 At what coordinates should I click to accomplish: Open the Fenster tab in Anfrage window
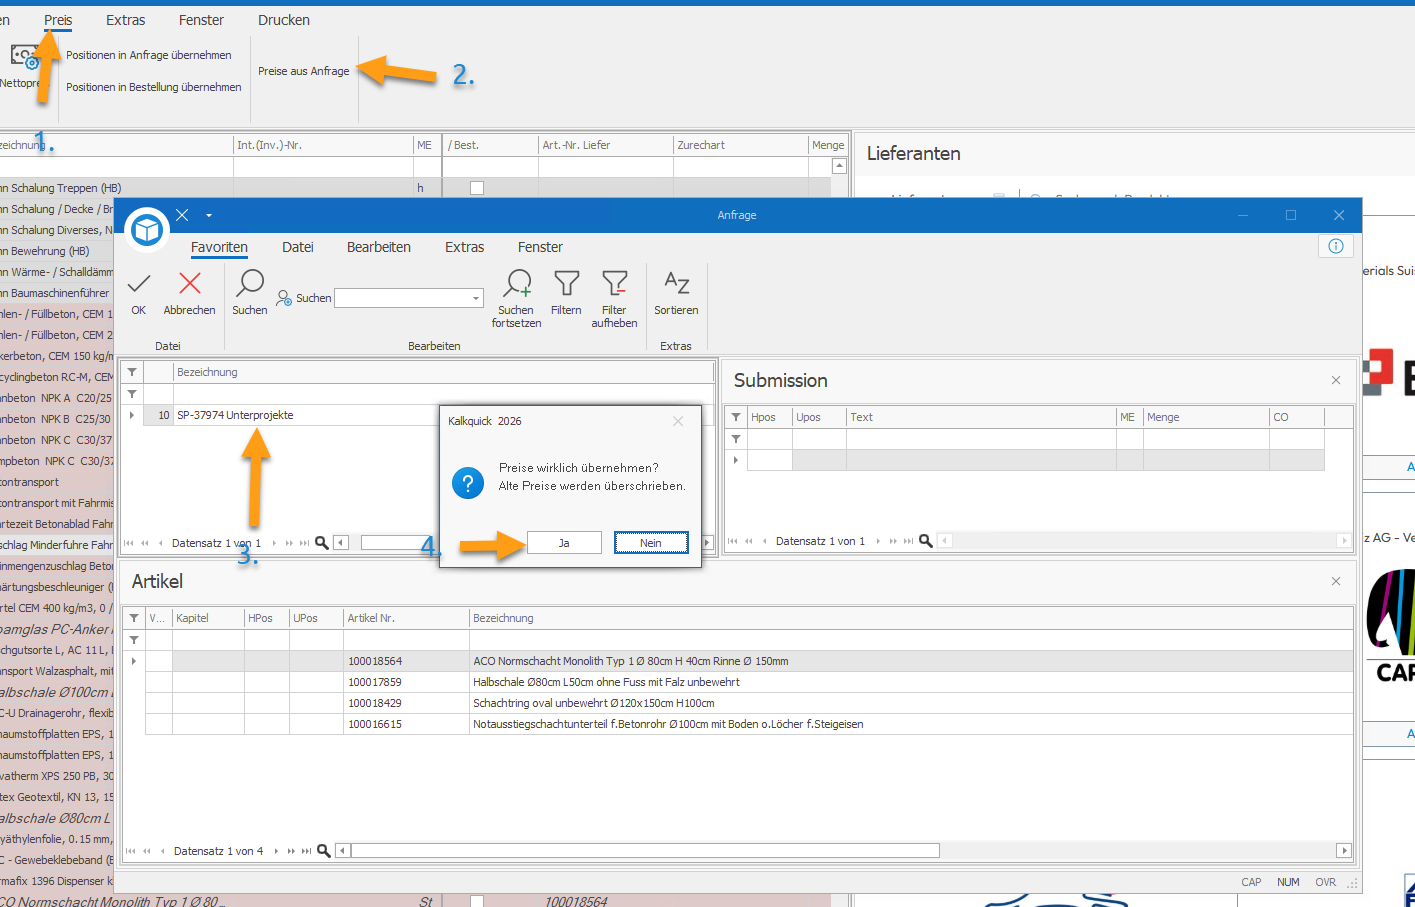(x=540, y=247)
